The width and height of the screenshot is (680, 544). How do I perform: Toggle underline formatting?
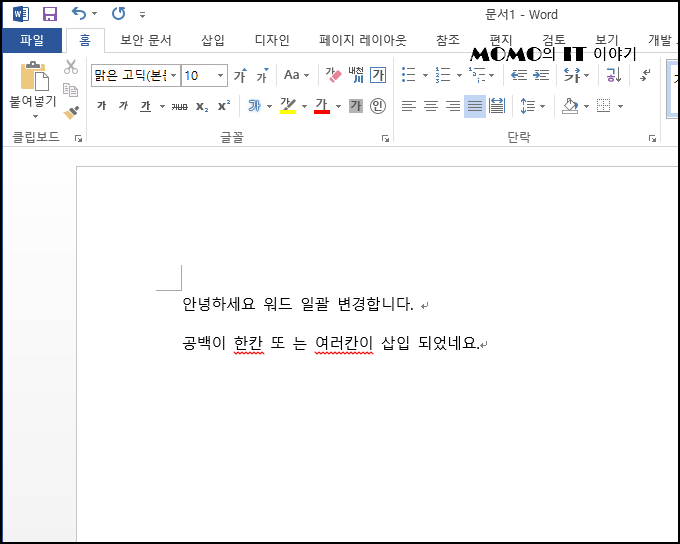coord(146,106)
